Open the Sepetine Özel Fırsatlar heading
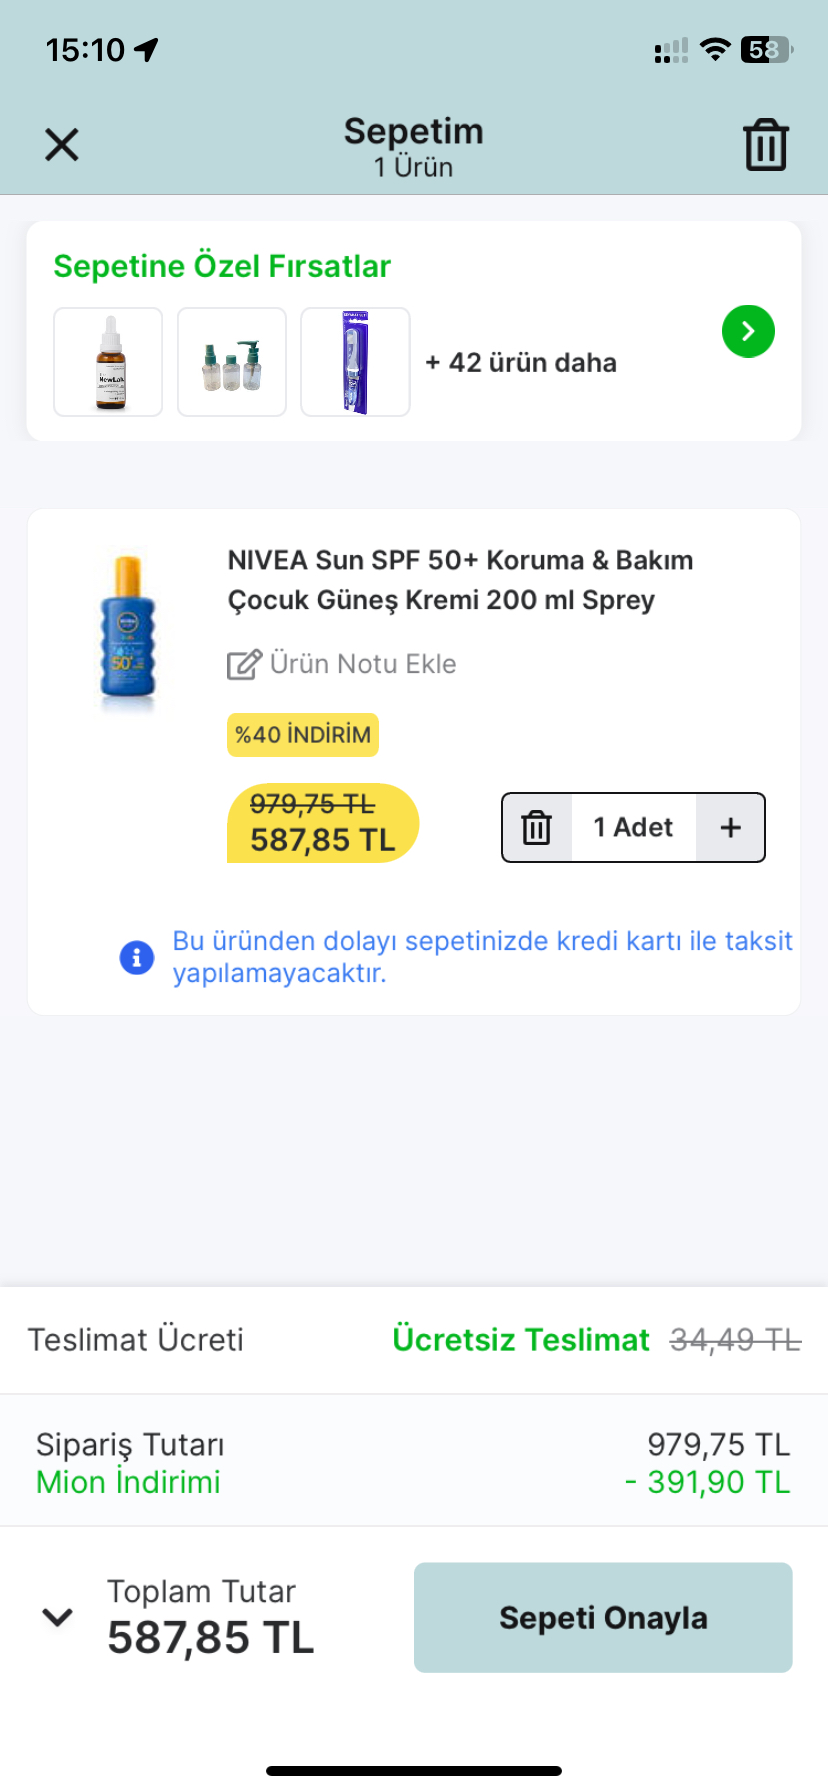 tap(222, 266)
